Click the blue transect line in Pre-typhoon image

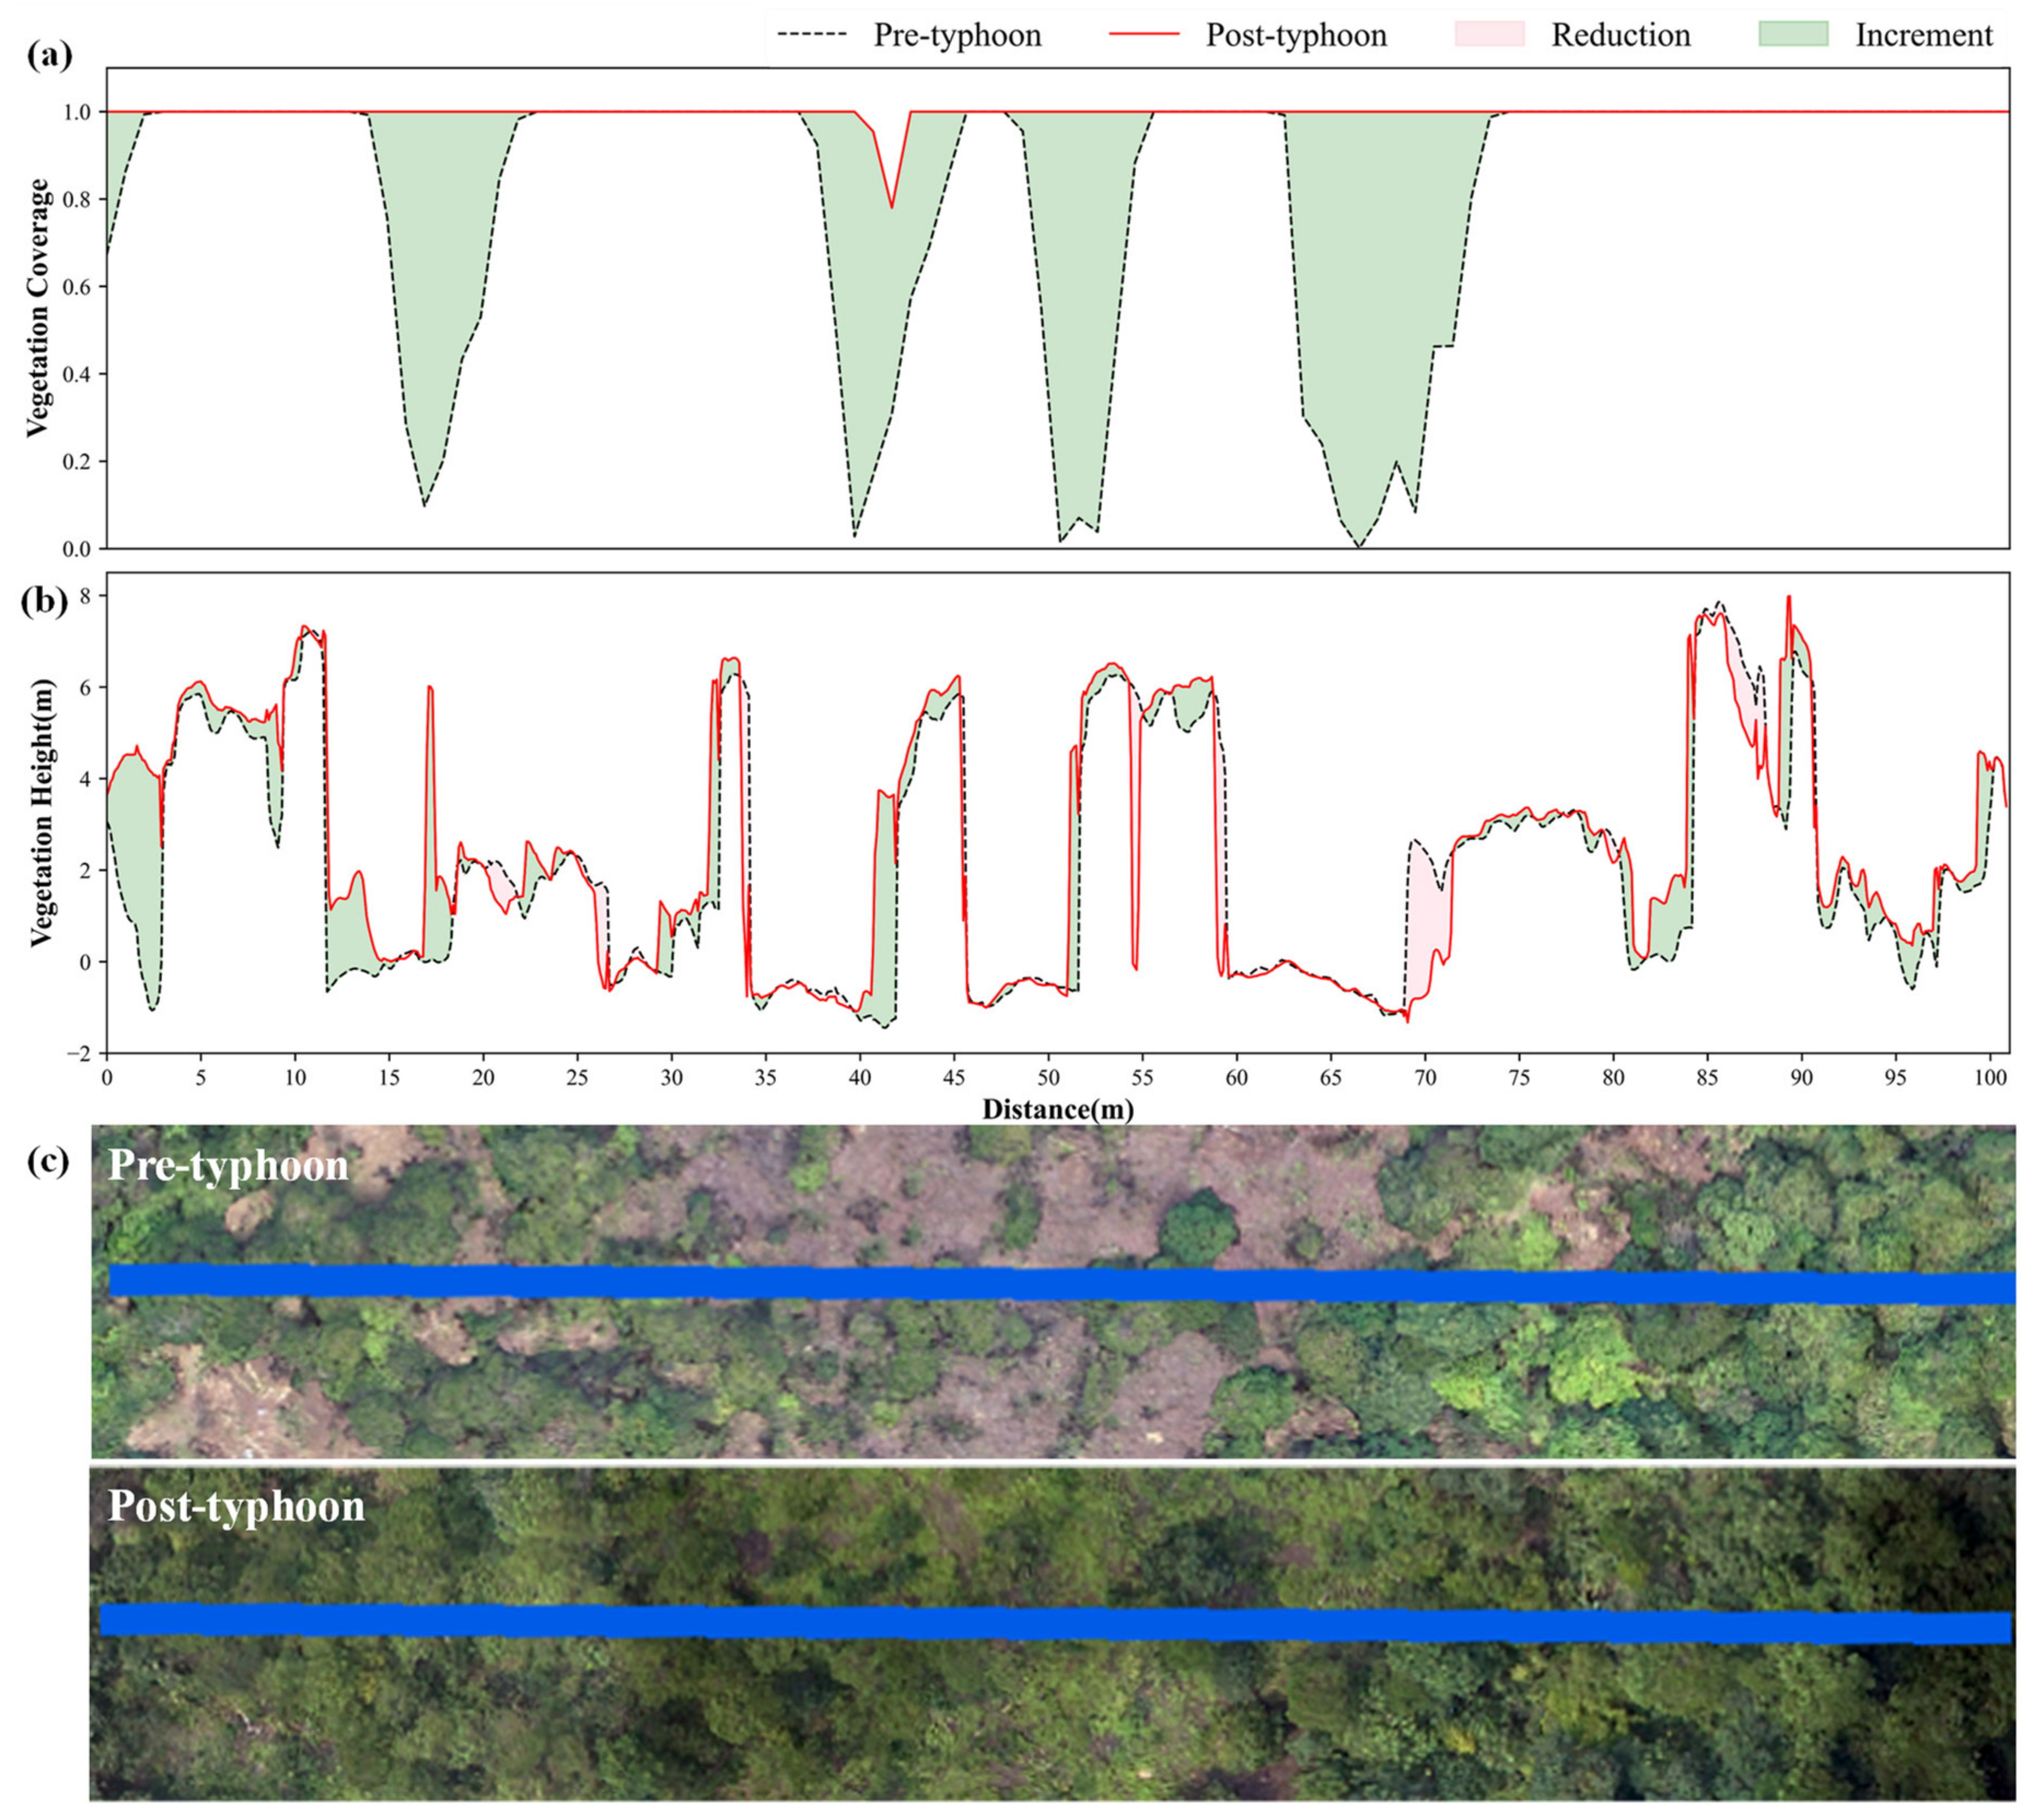pyautogui.click(x=1062, y=1284)
